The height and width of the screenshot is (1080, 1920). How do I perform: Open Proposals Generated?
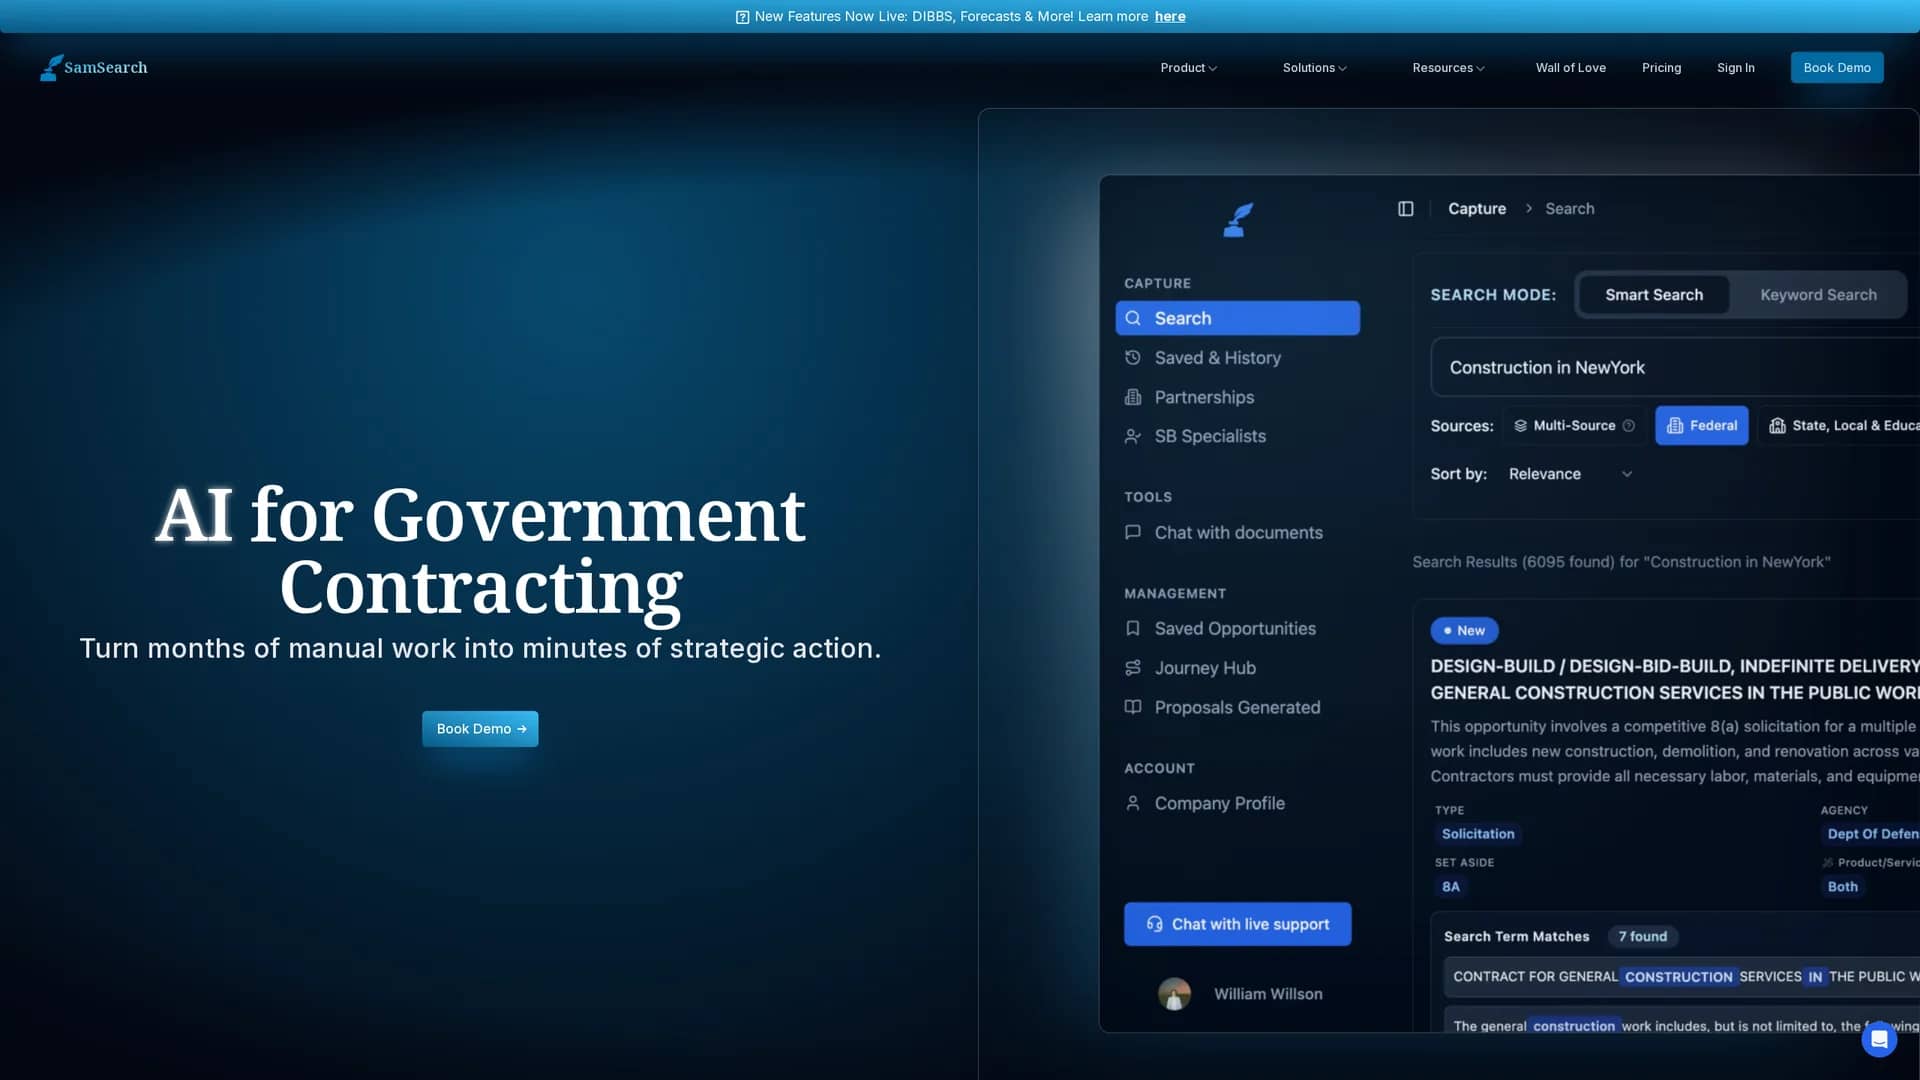pyautogui.click(x=1237, y=707)
